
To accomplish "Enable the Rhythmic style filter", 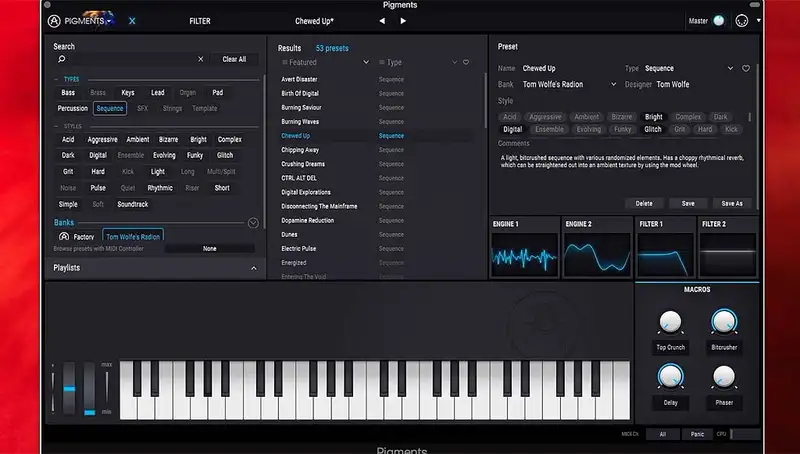I will [160, 188].
